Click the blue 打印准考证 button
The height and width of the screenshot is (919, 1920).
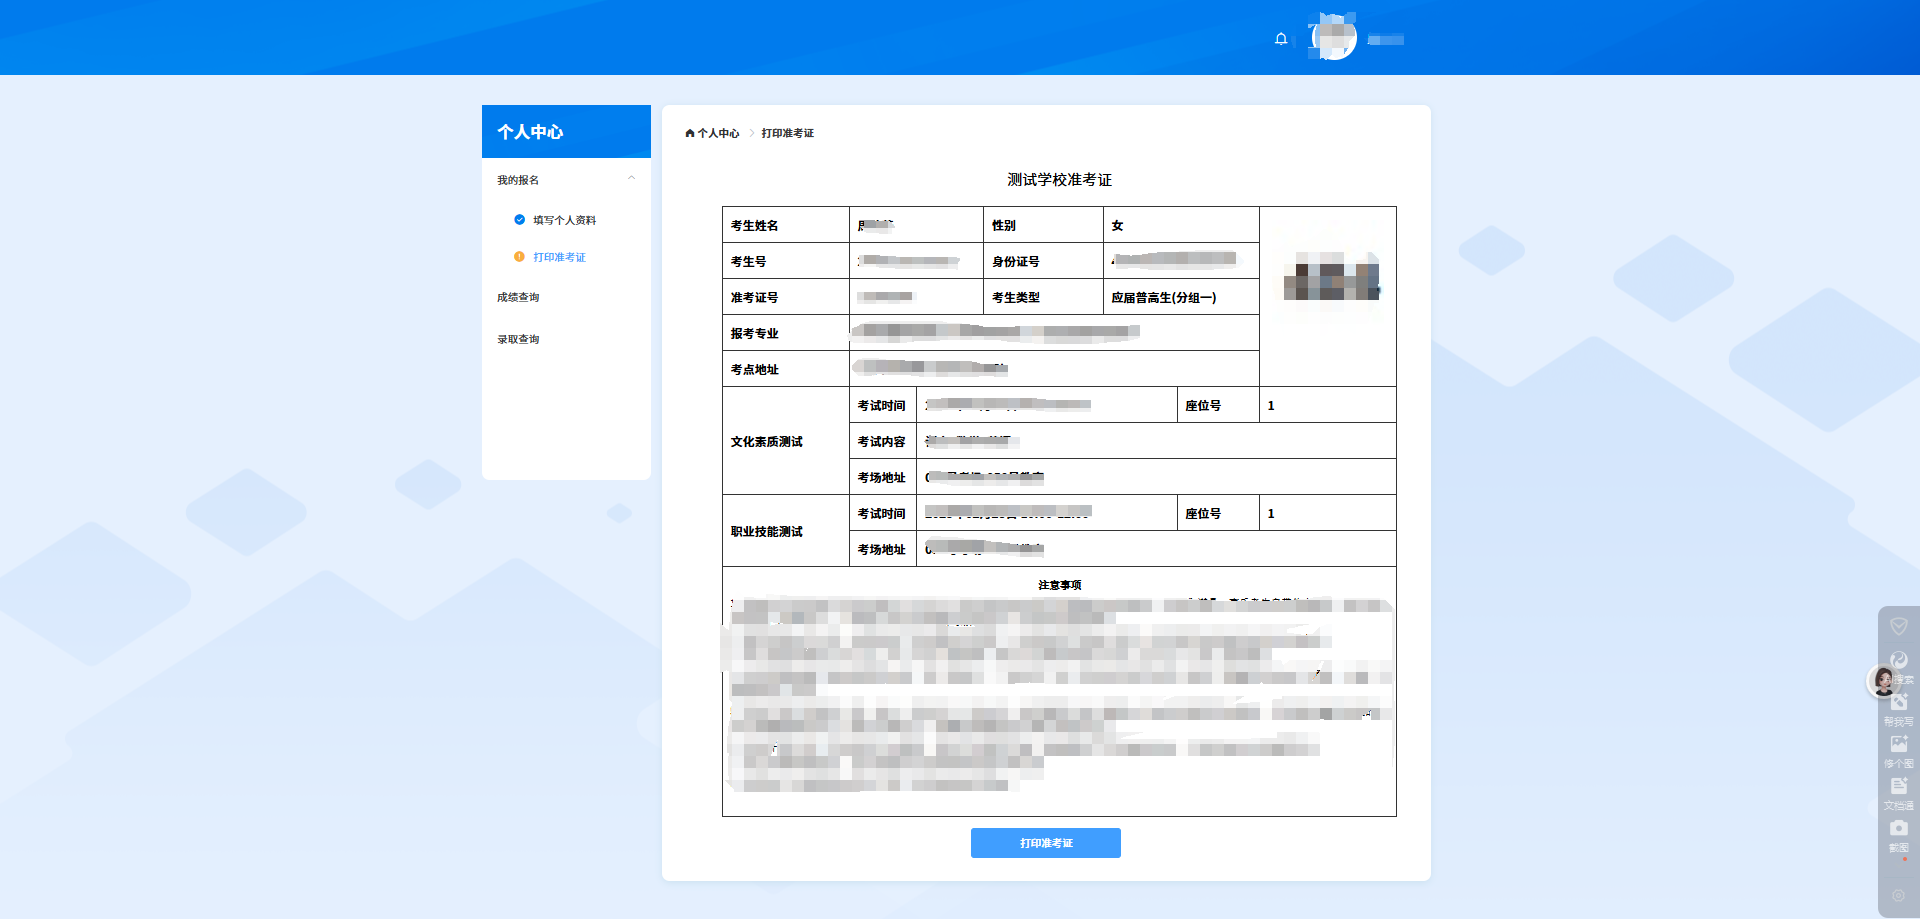coord(1045,842)
